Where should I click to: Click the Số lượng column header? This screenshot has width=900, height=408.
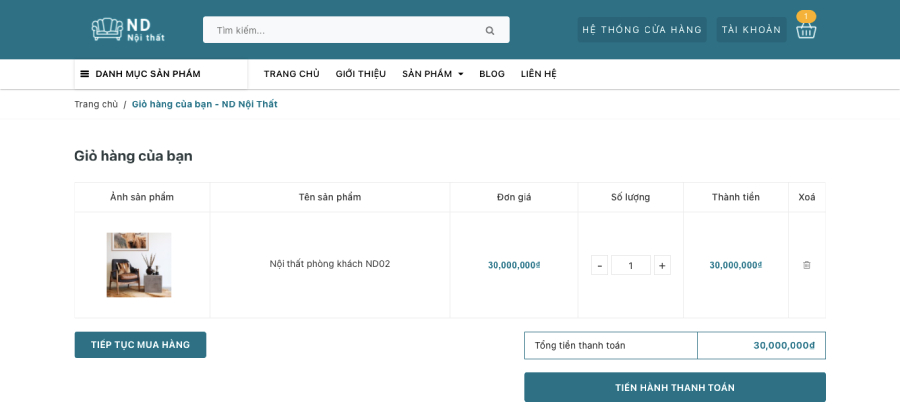630,197
